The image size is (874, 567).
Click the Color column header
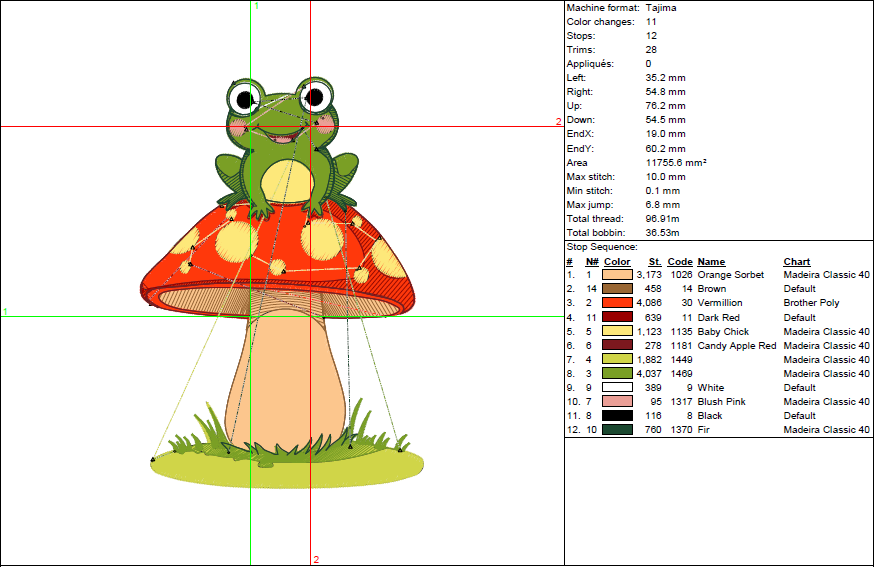[x=617, y=261]
